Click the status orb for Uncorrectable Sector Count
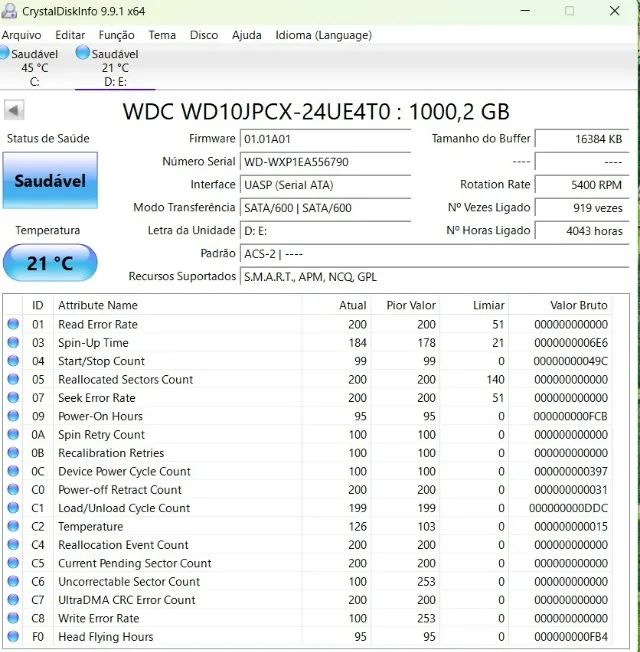The width and height of the screenshot is (640, 652). coord(13,581)
